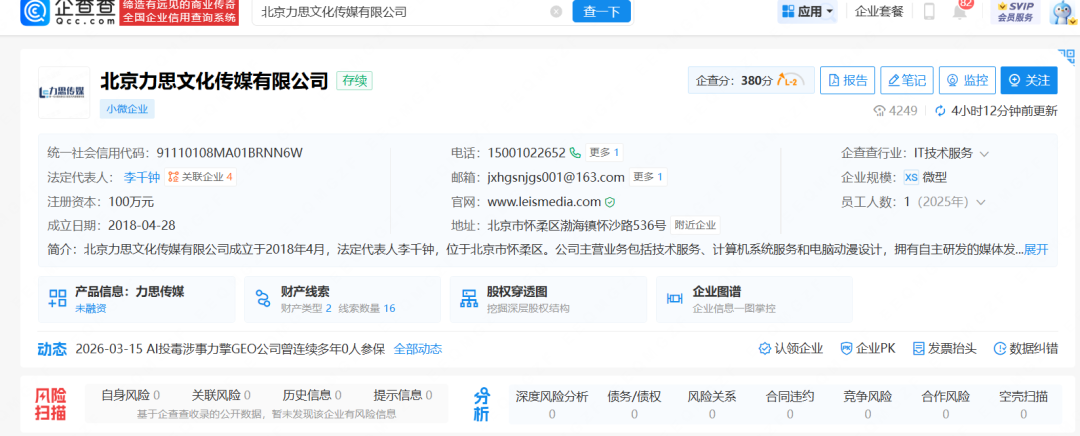Select the 关联风险 risk tab
1080x436 pixels.
(220, 395)
